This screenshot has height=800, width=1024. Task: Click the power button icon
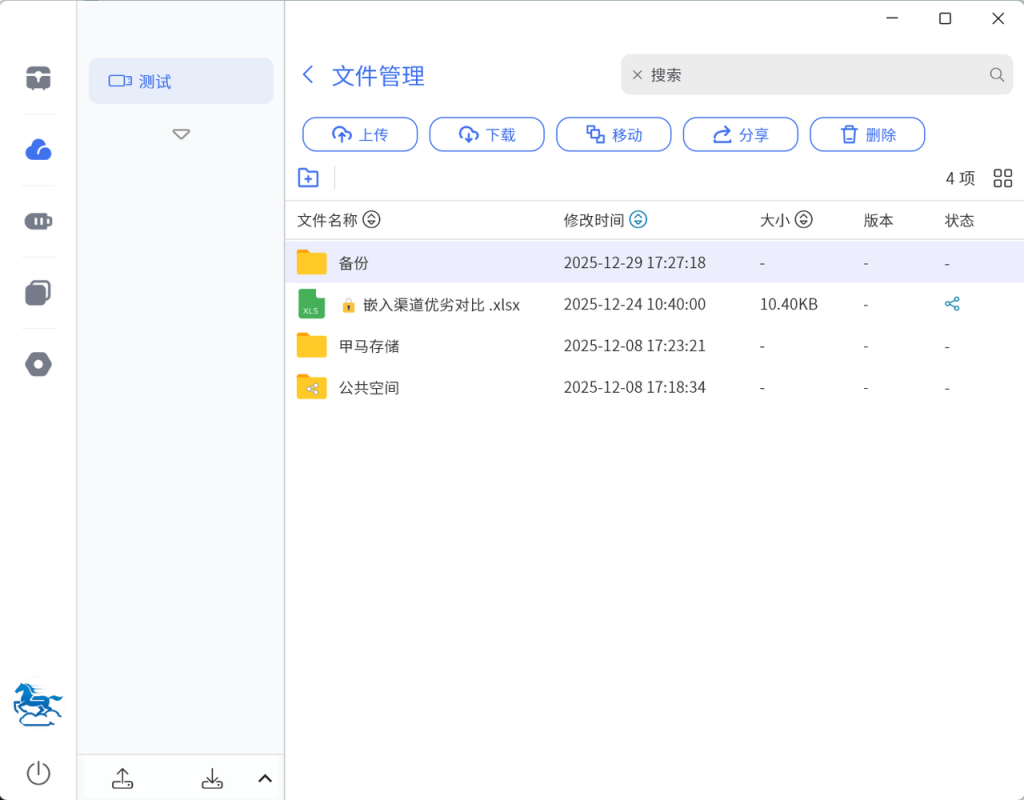(38, 773)
